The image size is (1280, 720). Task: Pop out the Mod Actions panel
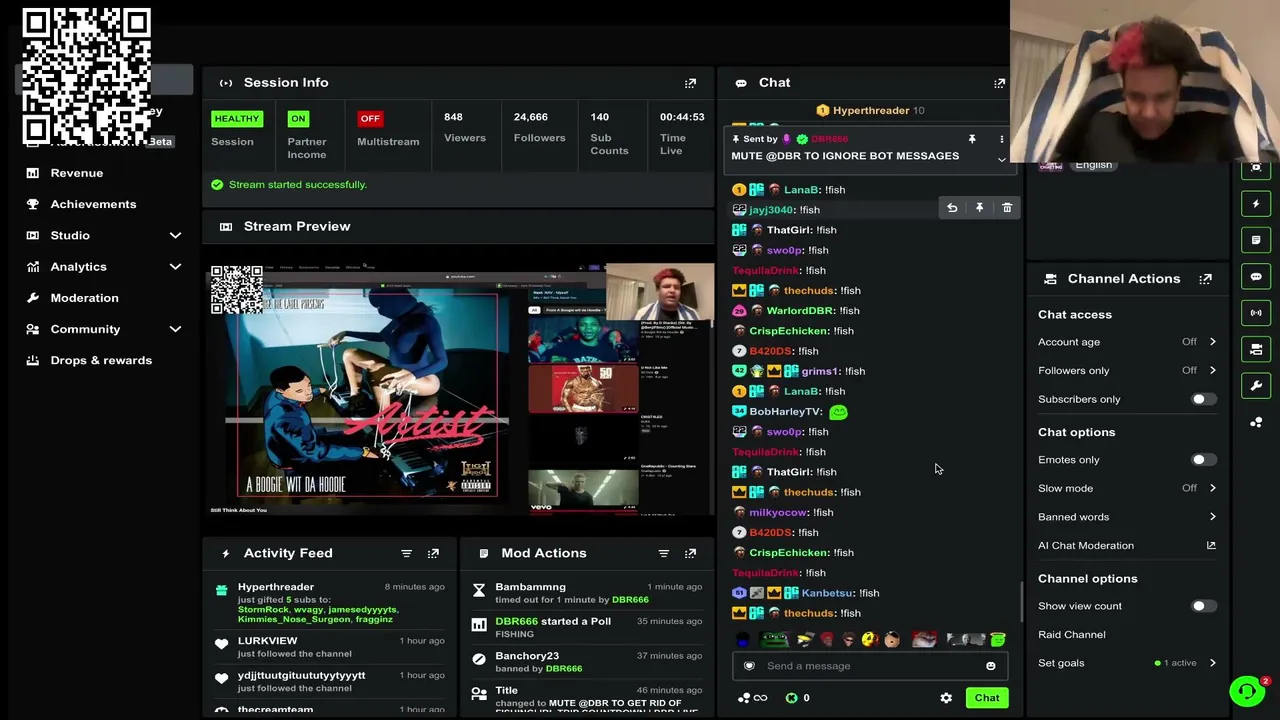[x=690, y=553]
